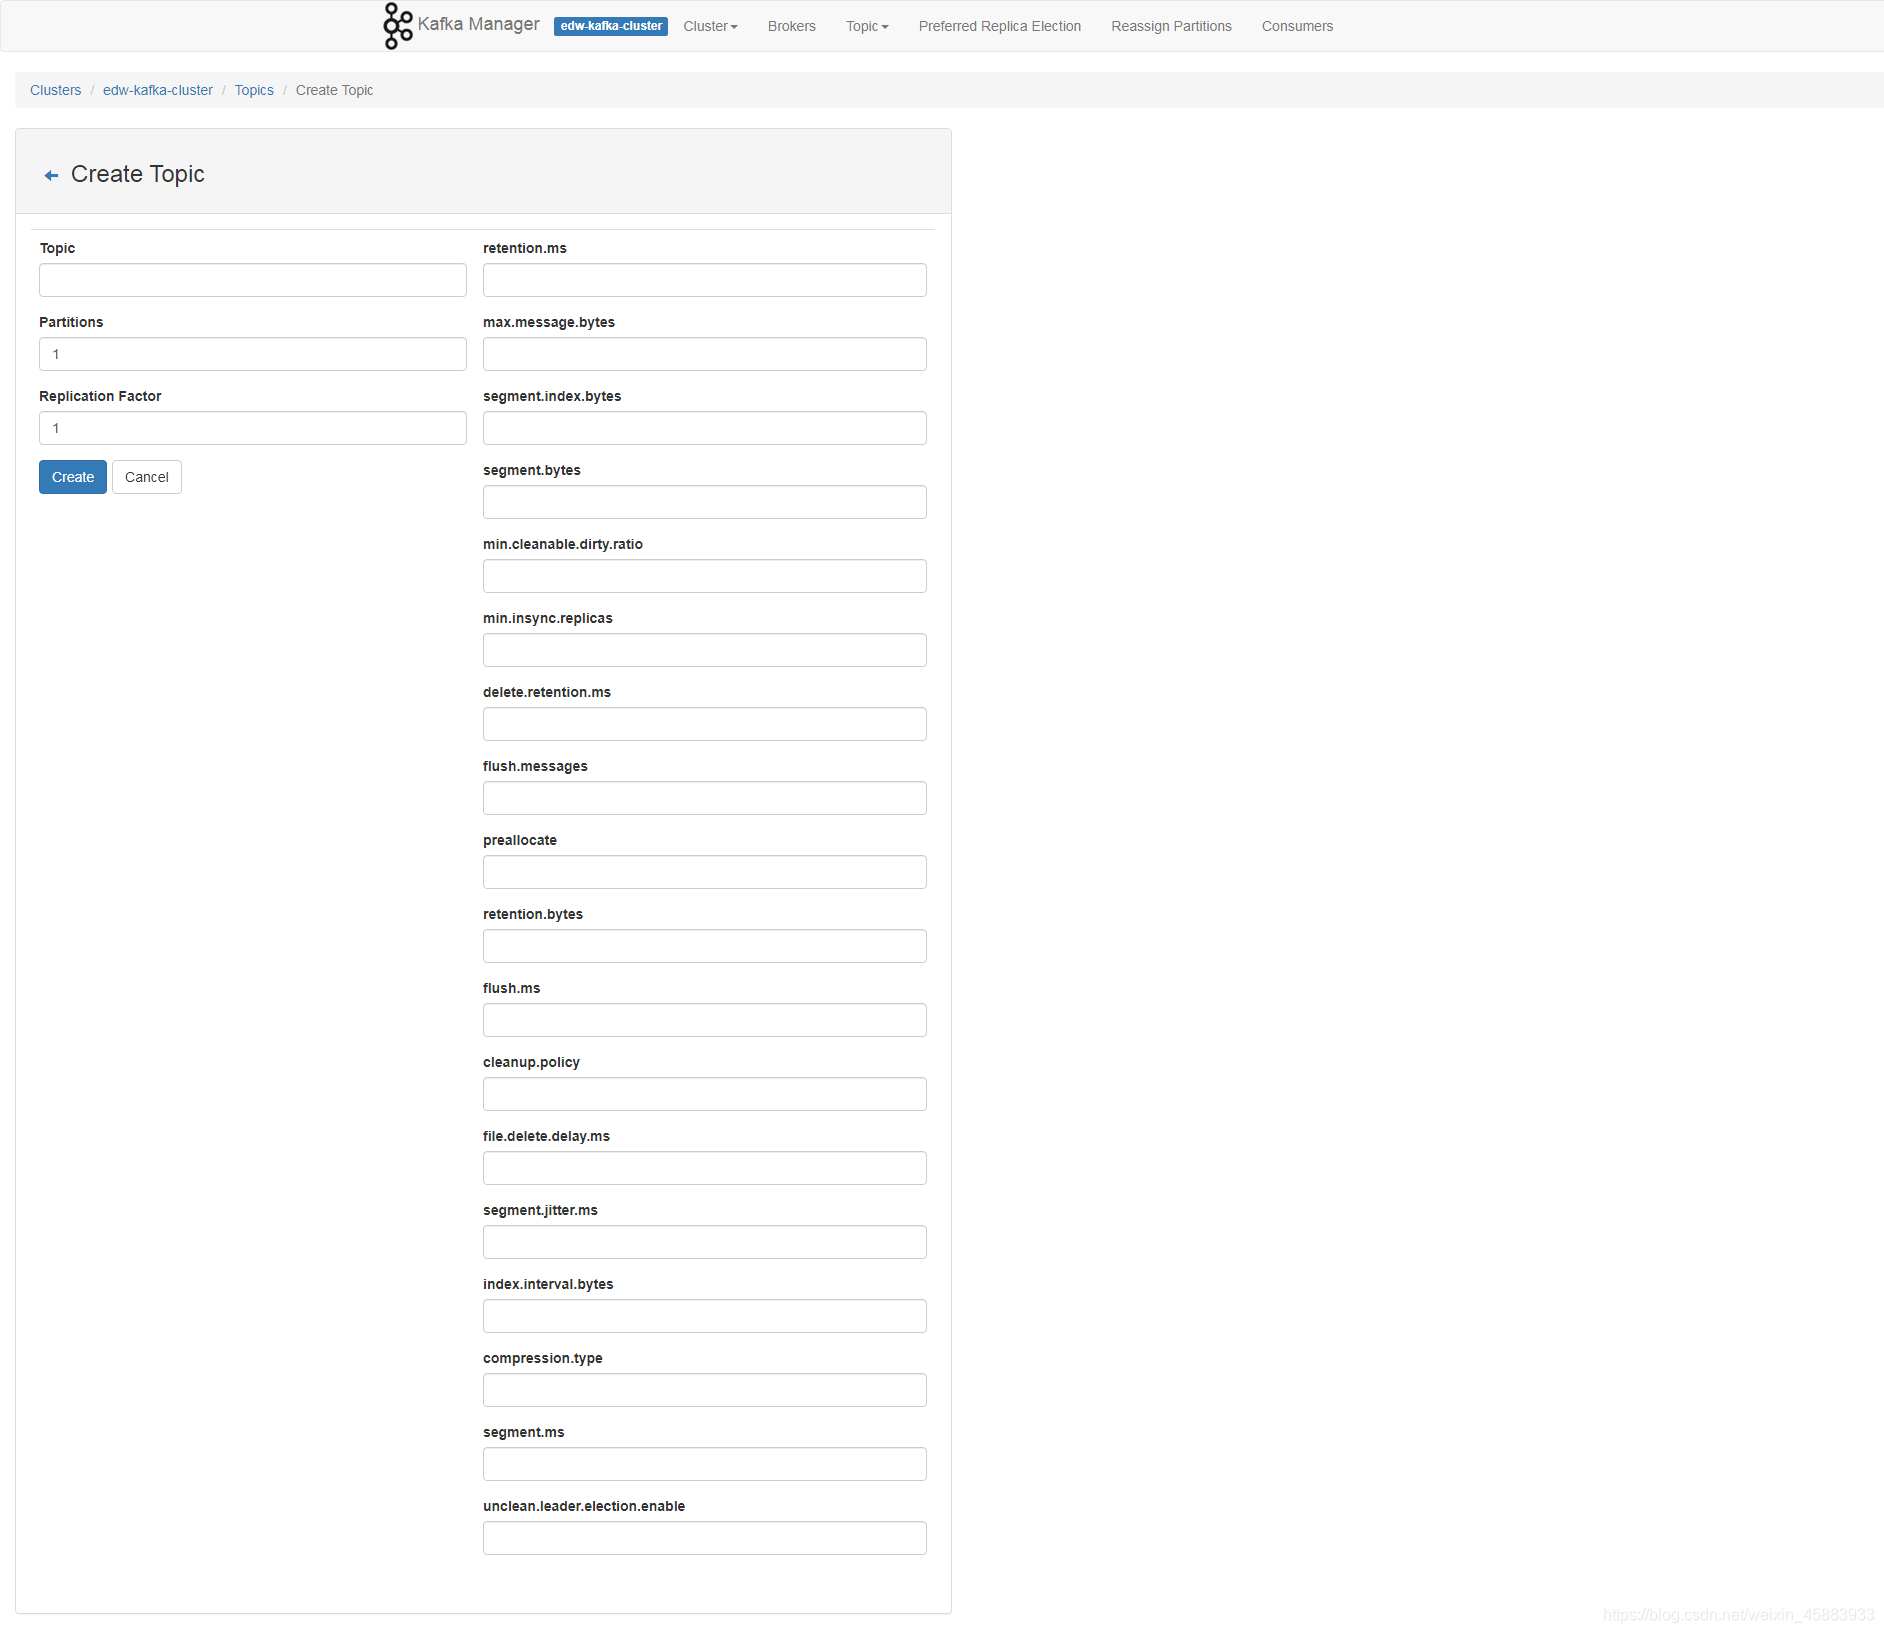
Task: Focus the Partitions input field
Action: [253, 354]
